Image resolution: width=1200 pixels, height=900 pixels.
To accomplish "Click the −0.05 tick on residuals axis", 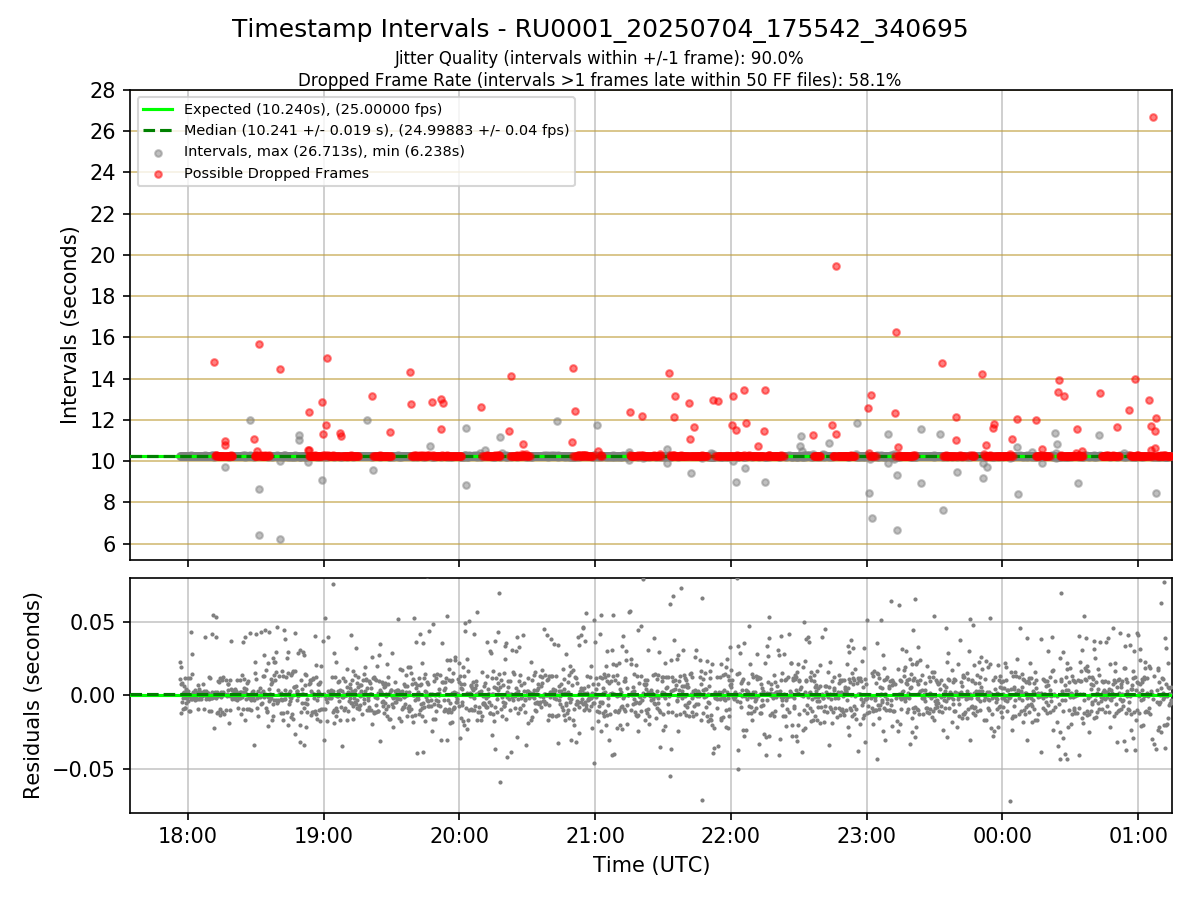I will 86,769.
